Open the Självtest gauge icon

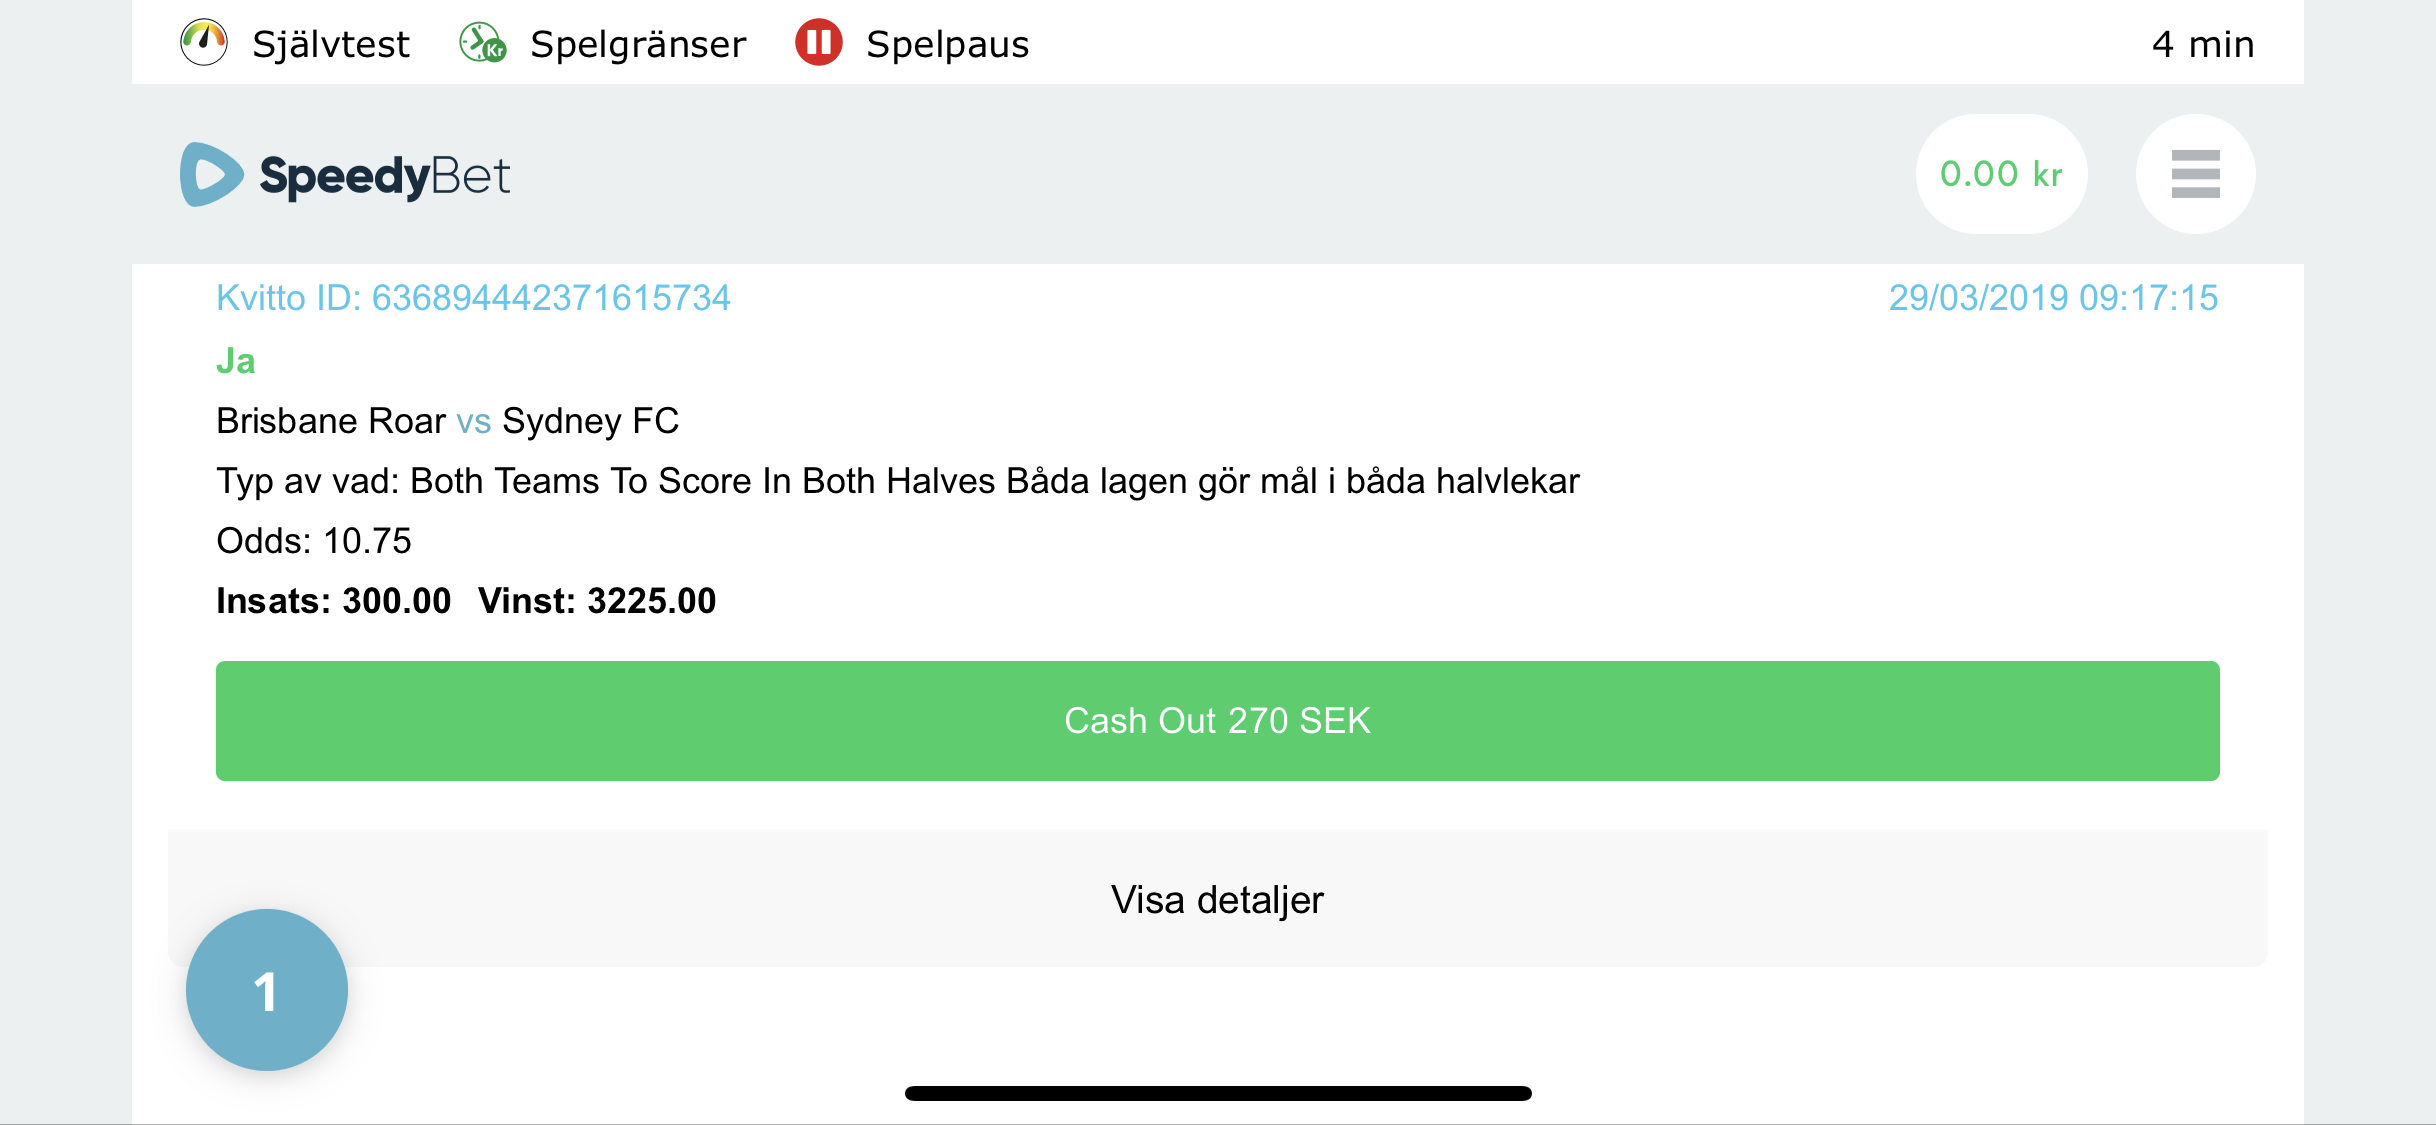tap(204, 43)
